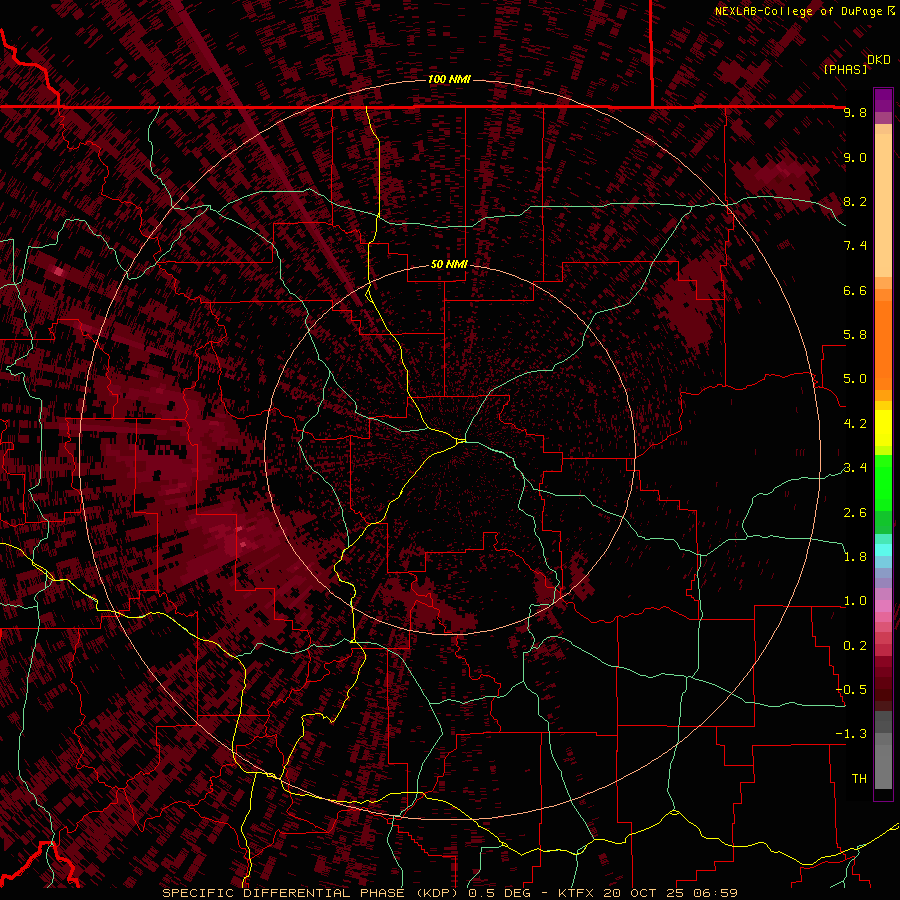900x900 pixels.
Task: Click the TH threshold label on scale
Action: click(859, 779)
